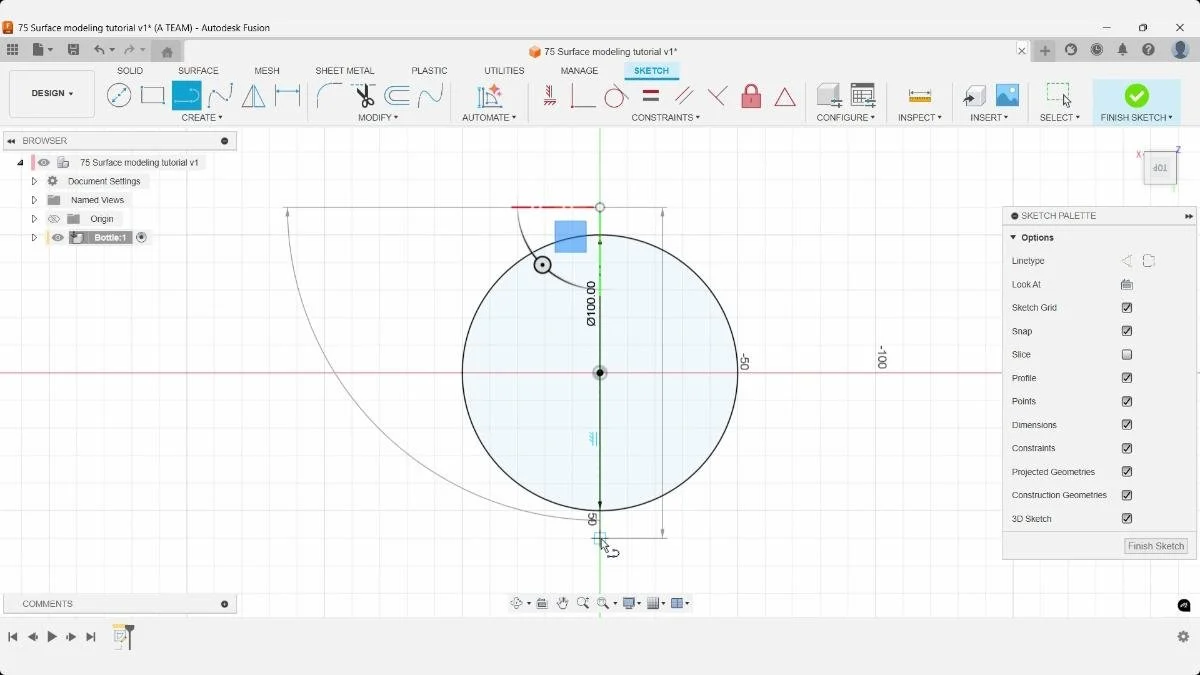Screen dimensions: 1200x675
Task: Enable the Slice checkbox
Action: [1127, 355]
